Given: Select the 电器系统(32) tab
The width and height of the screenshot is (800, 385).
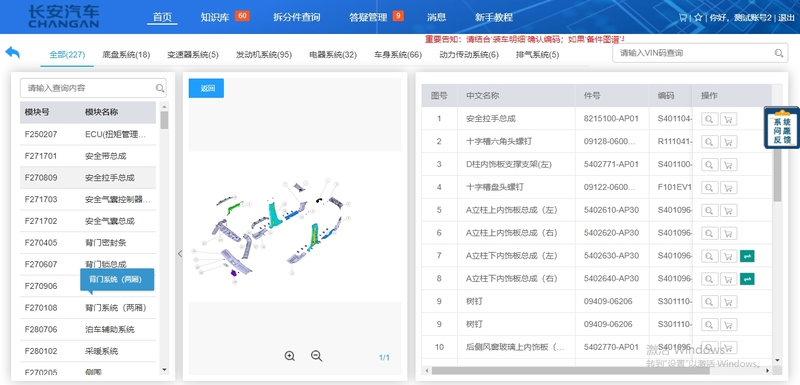Looking at the screenshot, I should 333,55.
